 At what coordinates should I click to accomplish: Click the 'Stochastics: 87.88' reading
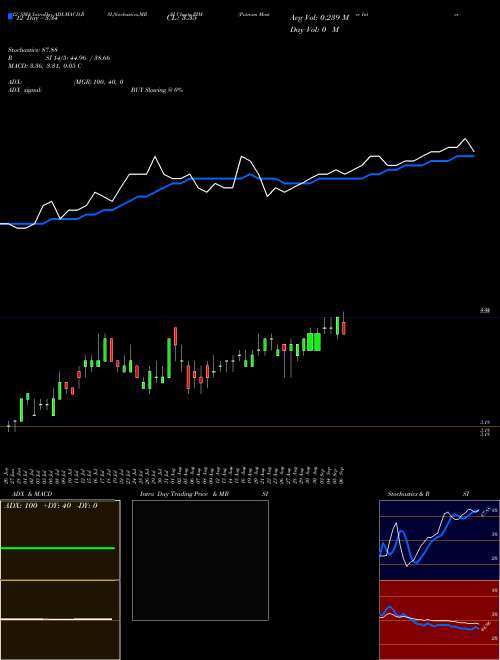33,50
